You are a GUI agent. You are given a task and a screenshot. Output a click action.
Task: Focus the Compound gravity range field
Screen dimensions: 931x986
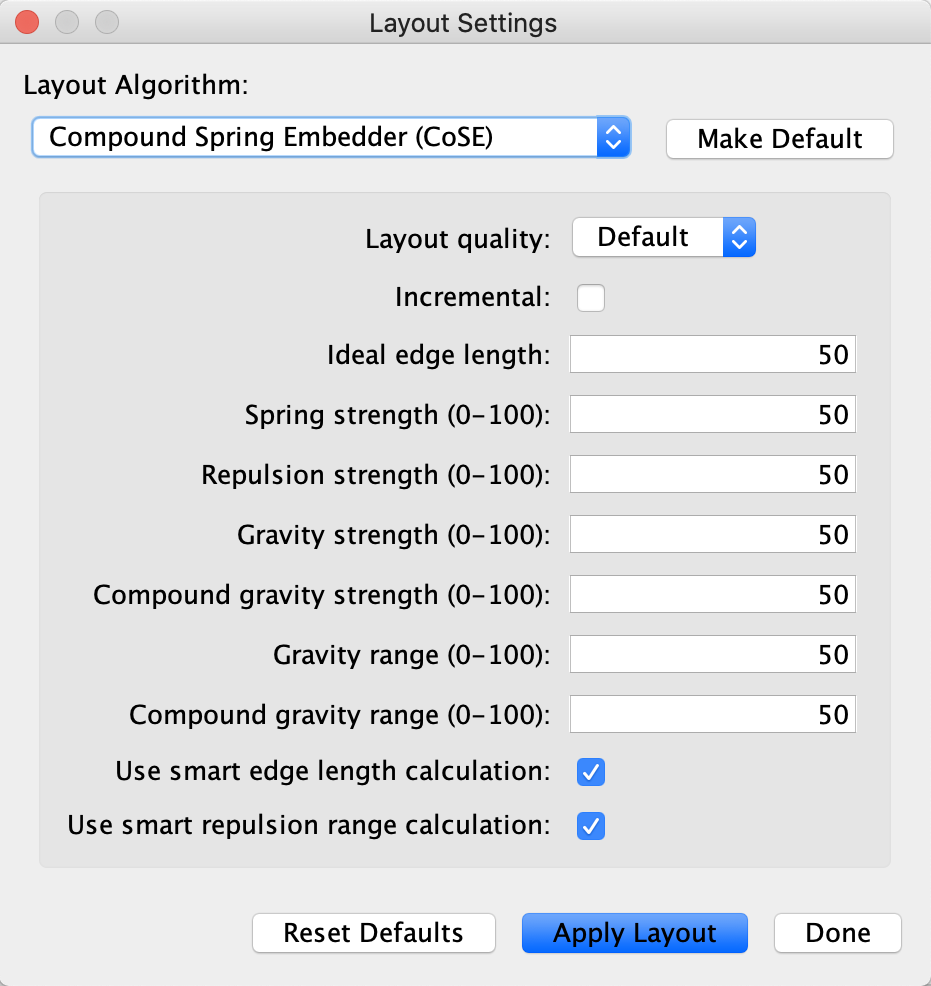[x=712, y=715]
